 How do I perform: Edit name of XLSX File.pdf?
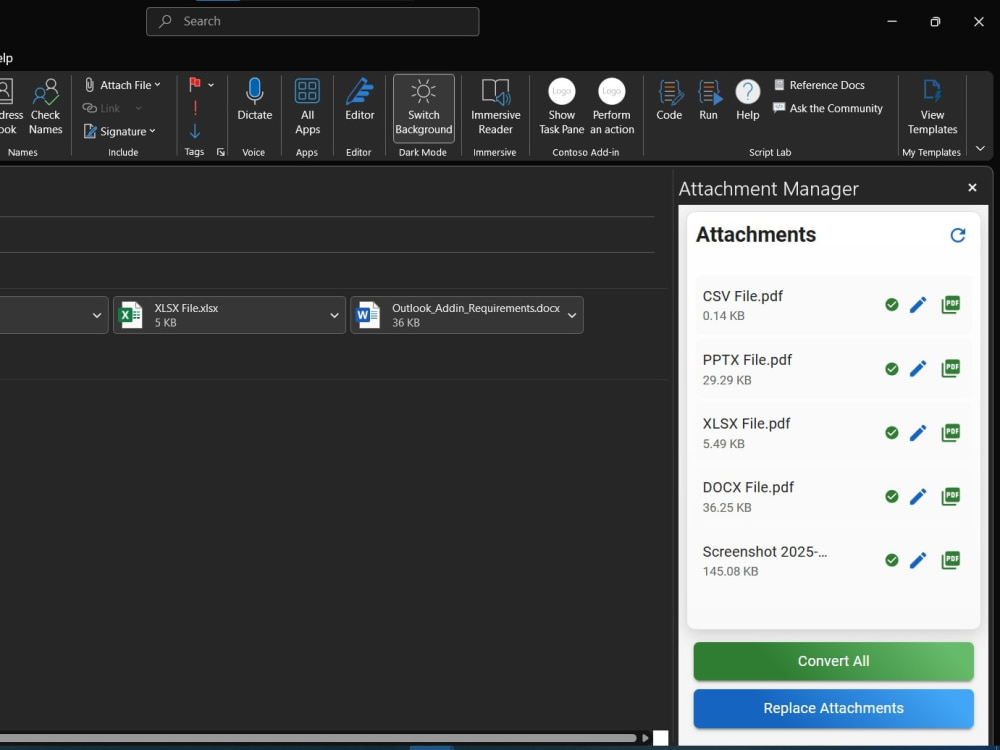[x=918, y=433]
